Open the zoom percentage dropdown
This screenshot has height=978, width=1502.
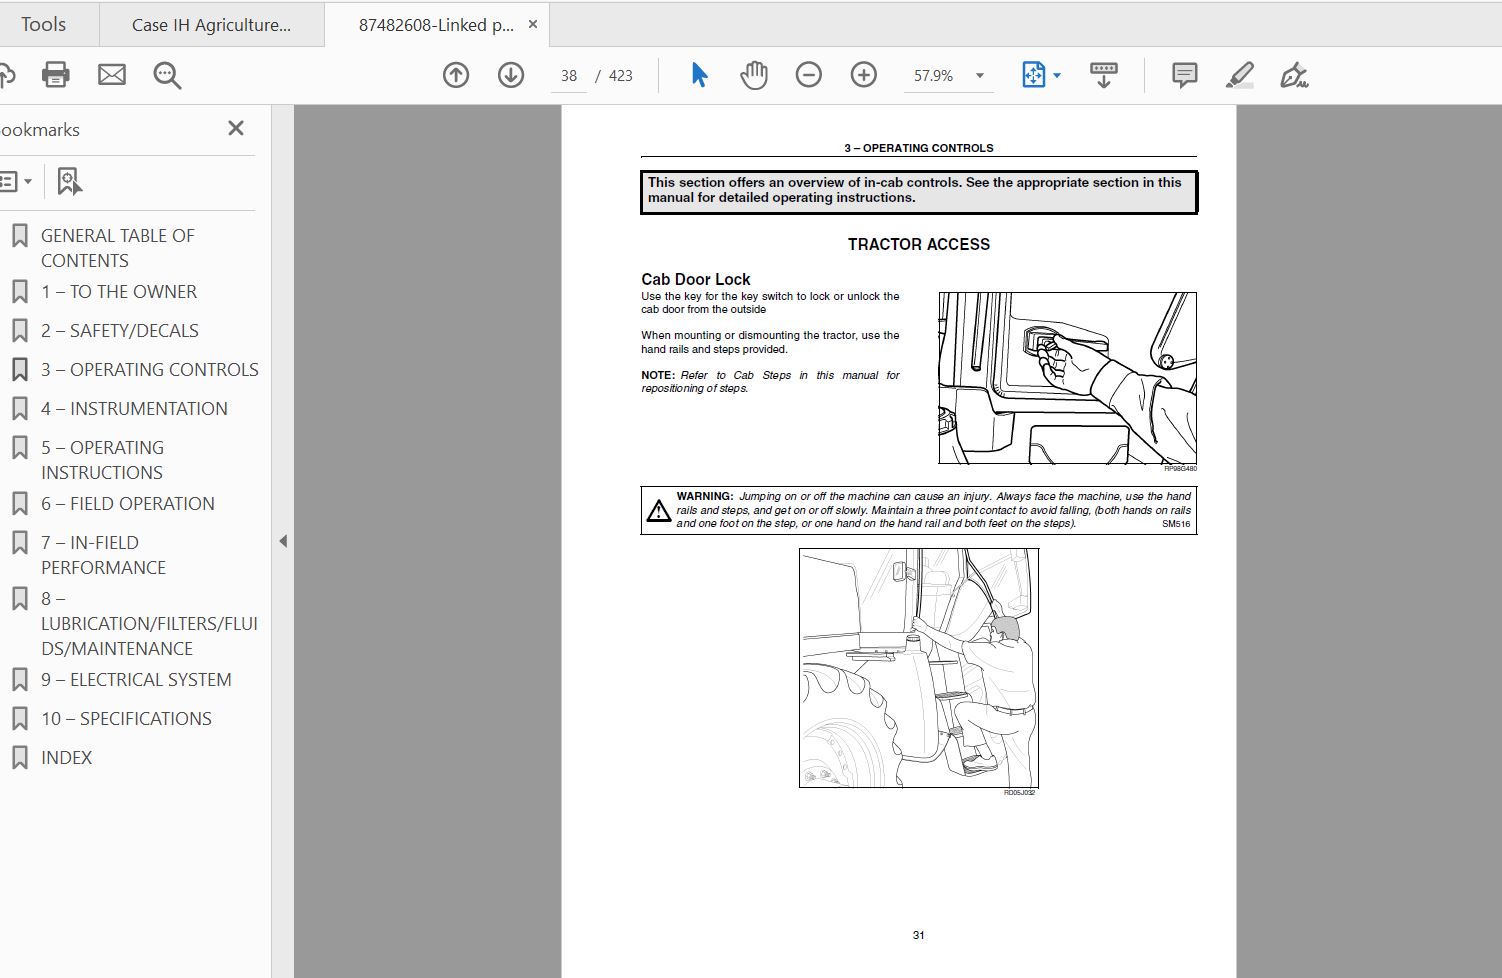979,75
